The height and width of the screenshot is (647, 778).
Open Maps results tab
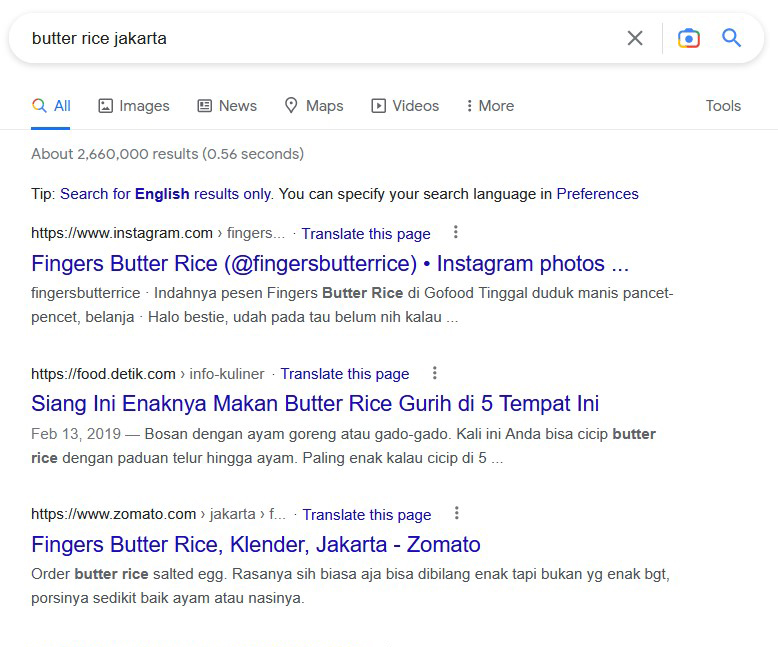tap(314, 106)
